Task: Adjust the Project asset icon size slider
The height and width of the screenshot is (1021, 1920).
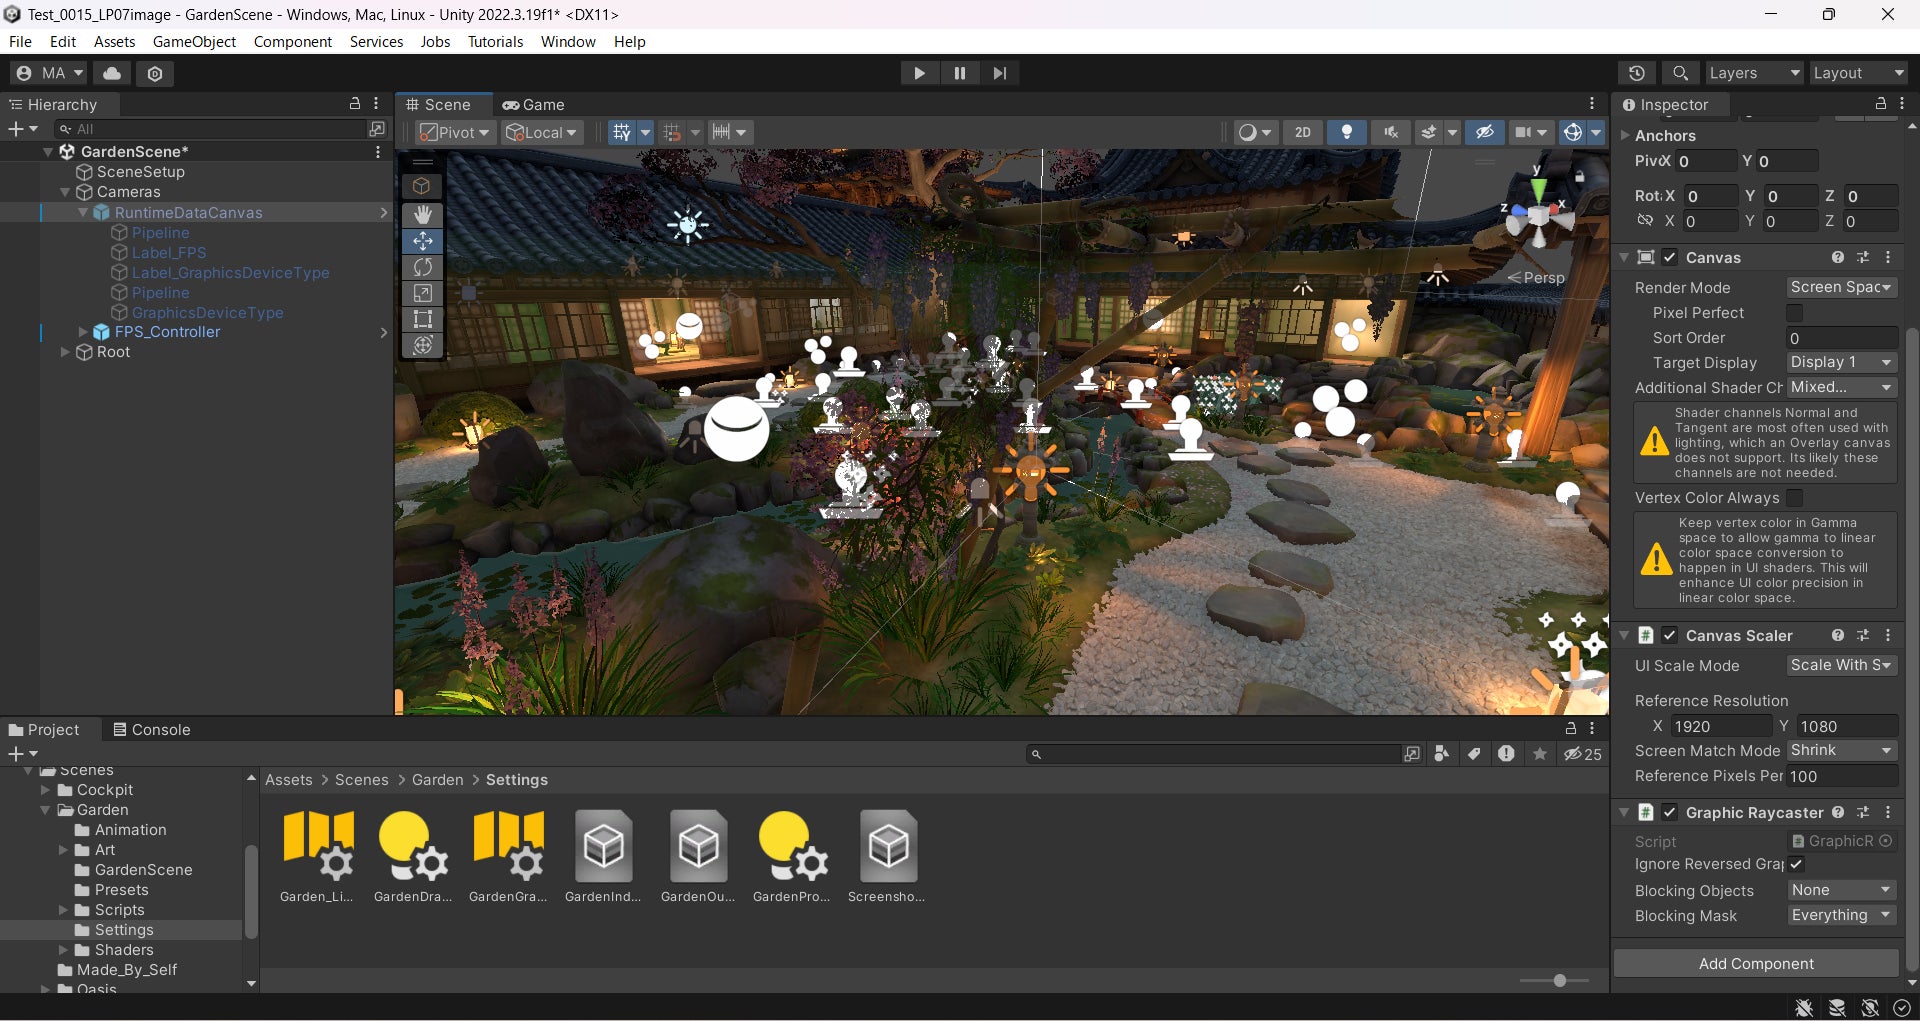Action: pos(1559,981)
